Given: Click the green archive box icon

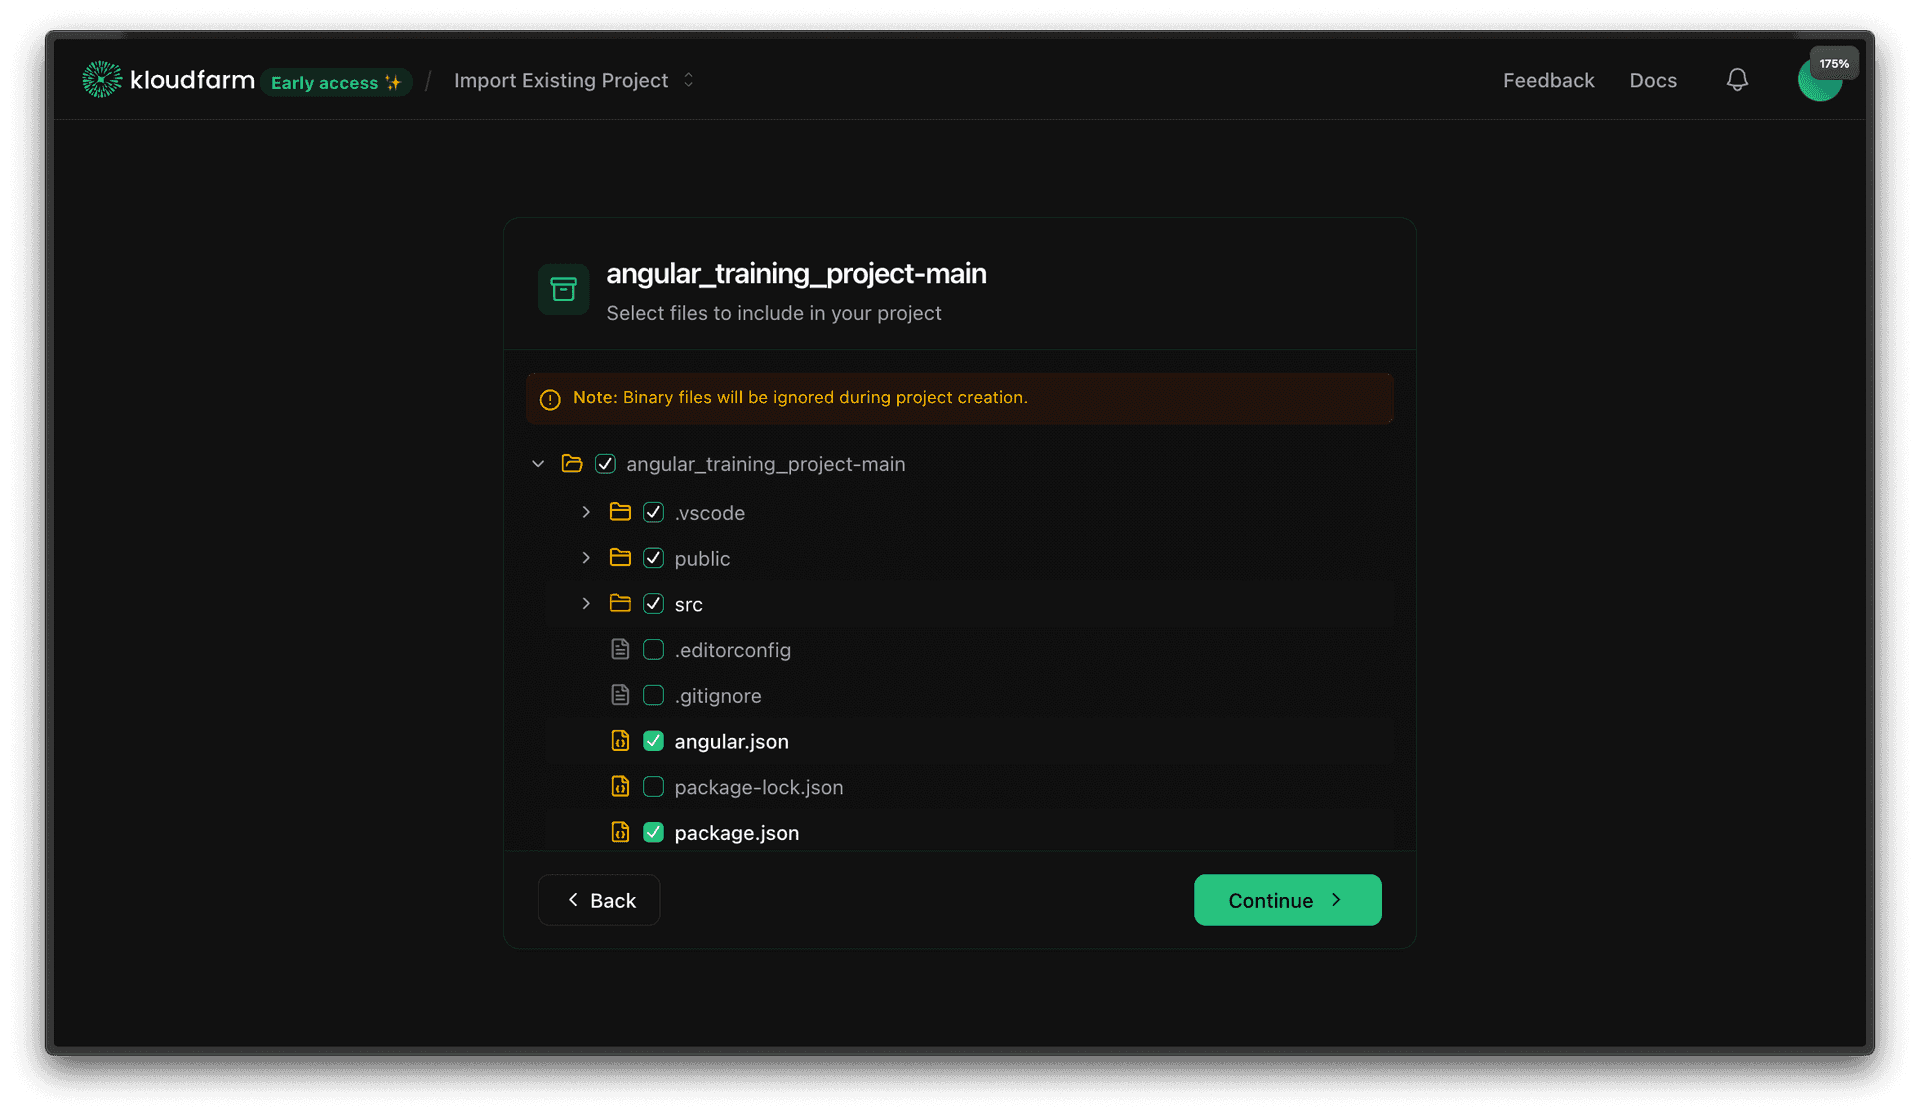Looking at the screenshot, I should pyautogui.click(x=563, y=289).
